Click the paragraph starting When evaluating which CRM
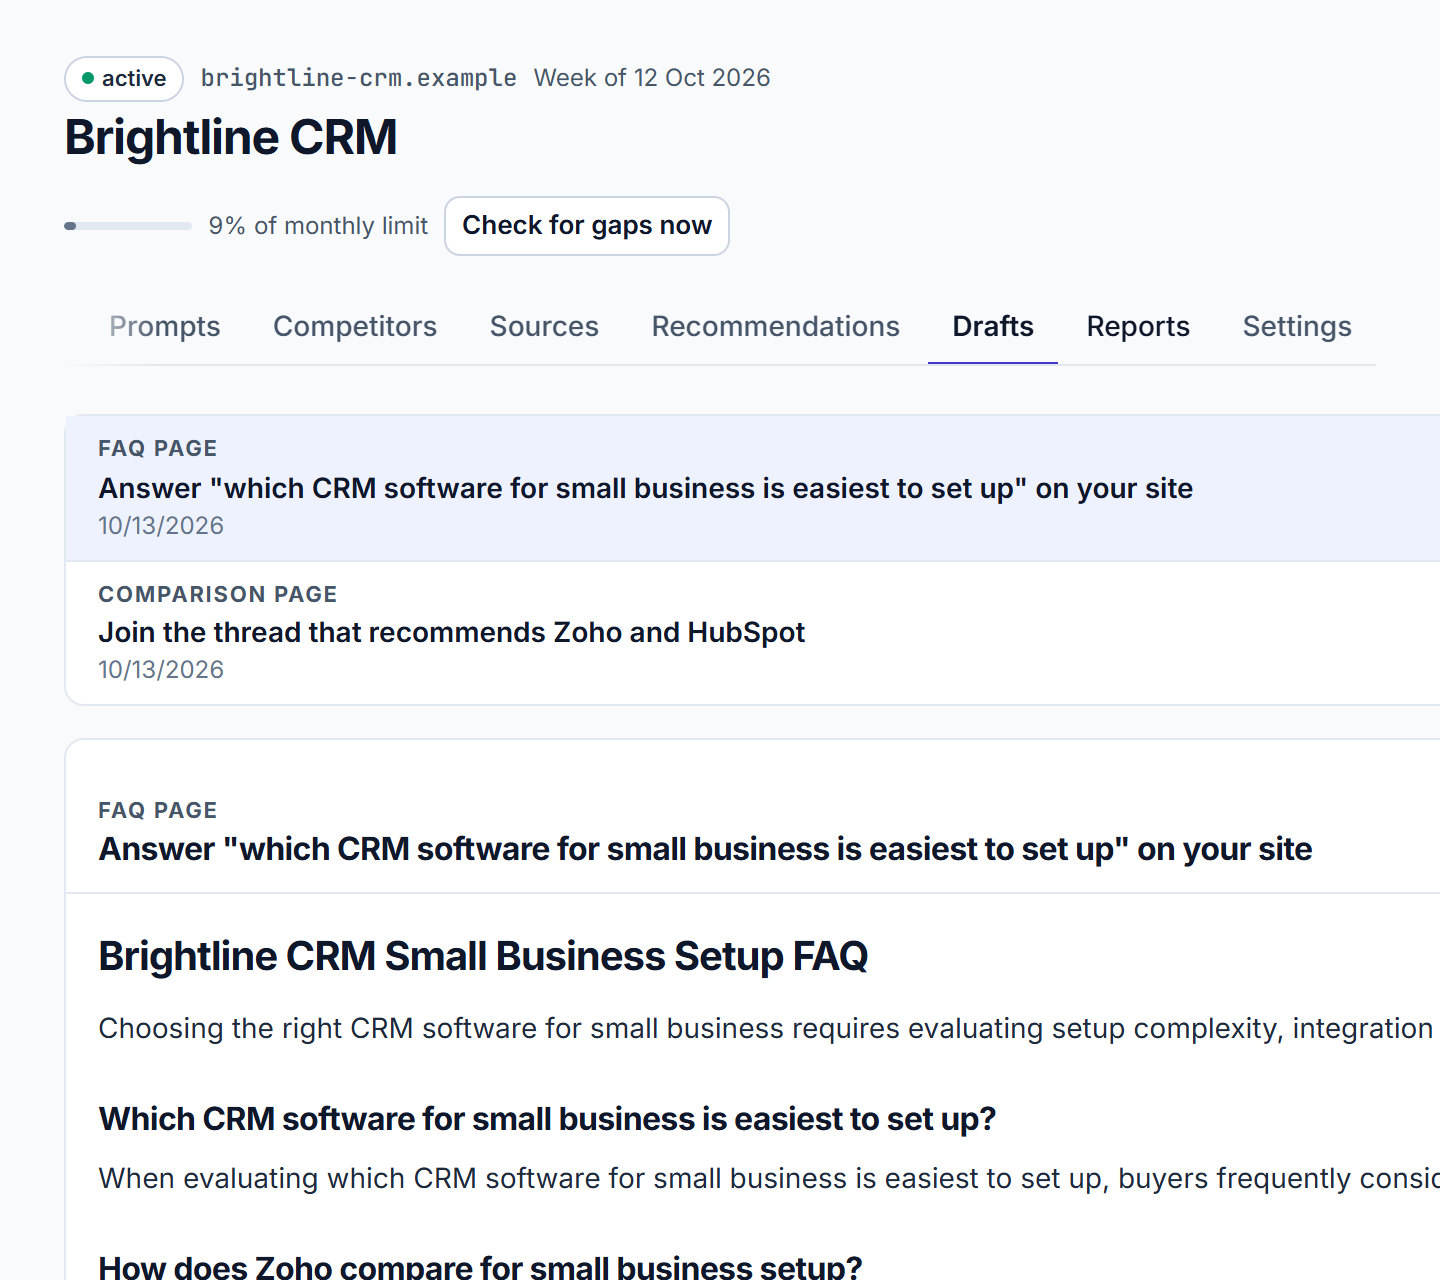 coord(768,1178)
